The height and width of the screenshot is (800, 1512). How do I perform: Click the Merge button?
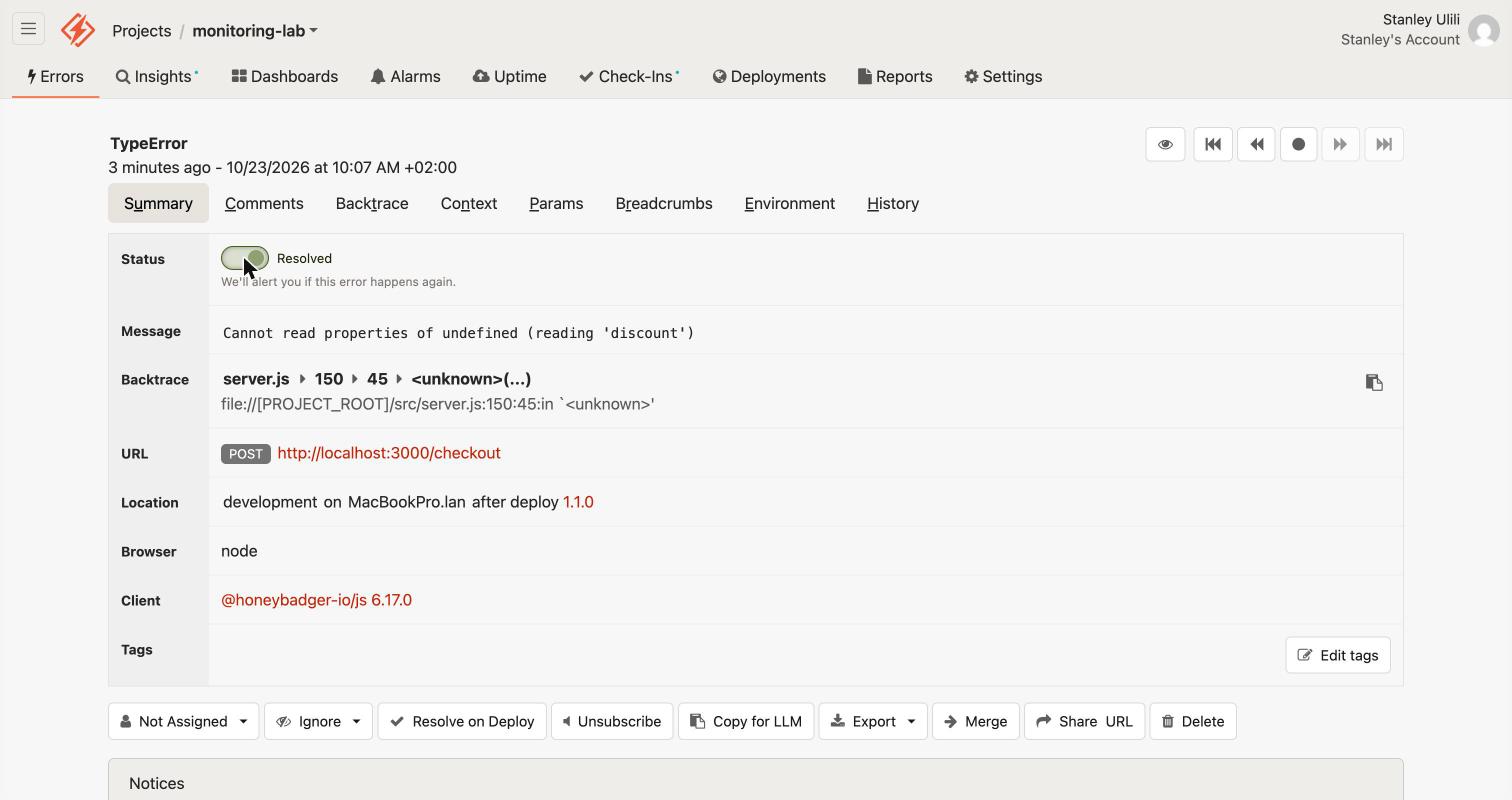[976, 721]
